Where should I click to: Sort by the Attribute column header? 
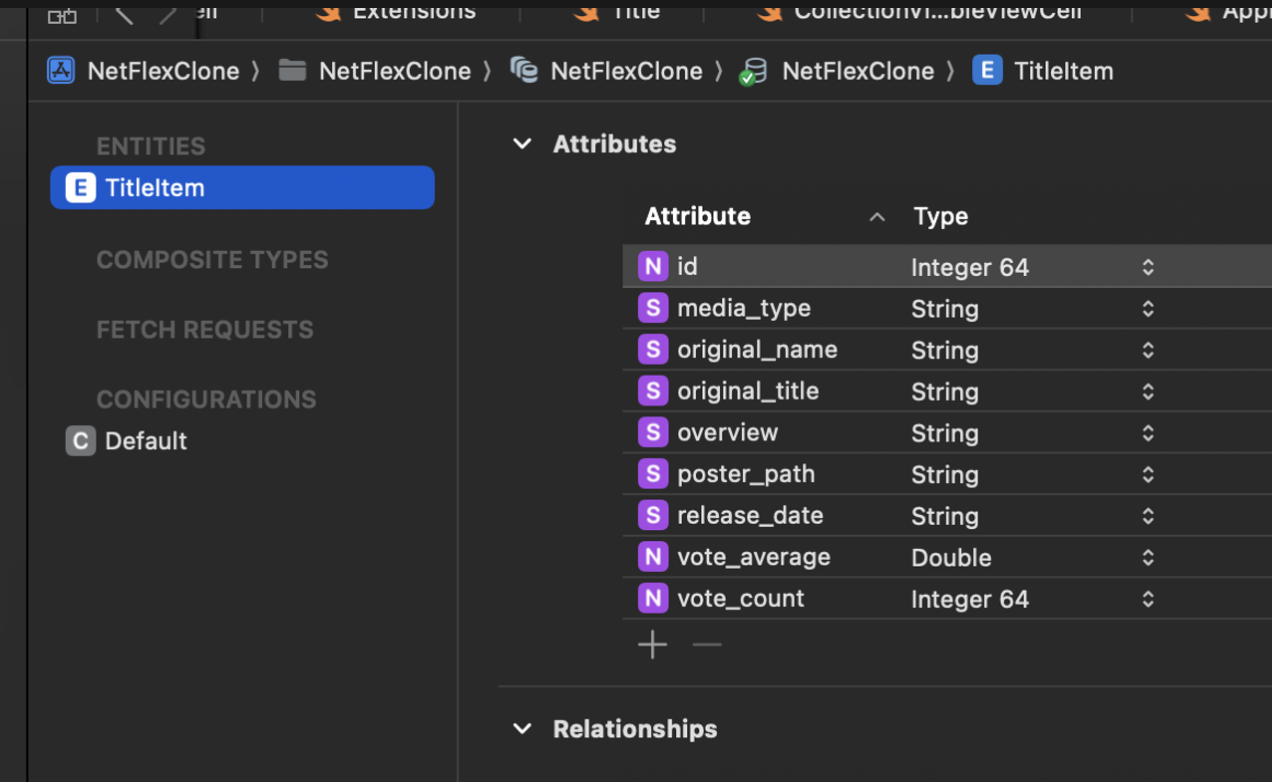pyautogui.click(x=698, y=217)
